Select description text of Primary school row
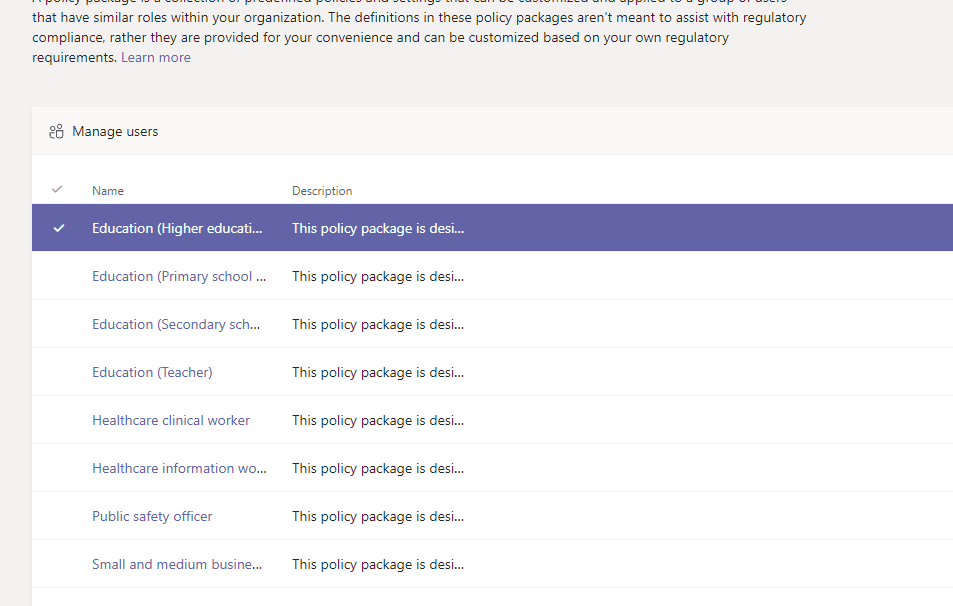 377,276
